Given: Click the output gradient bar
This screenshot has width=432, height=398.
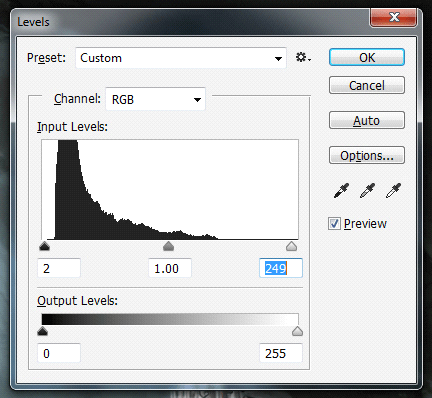Looking at the screenshot, I should [x=170, y=319].
